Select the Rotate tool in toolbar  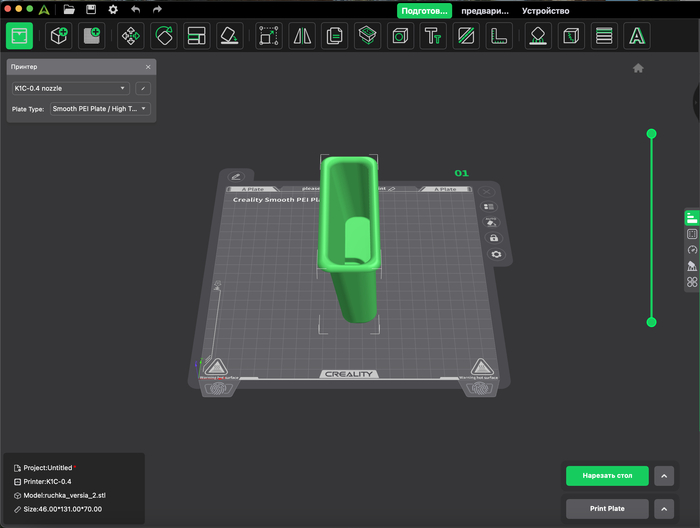coord(163,36)
